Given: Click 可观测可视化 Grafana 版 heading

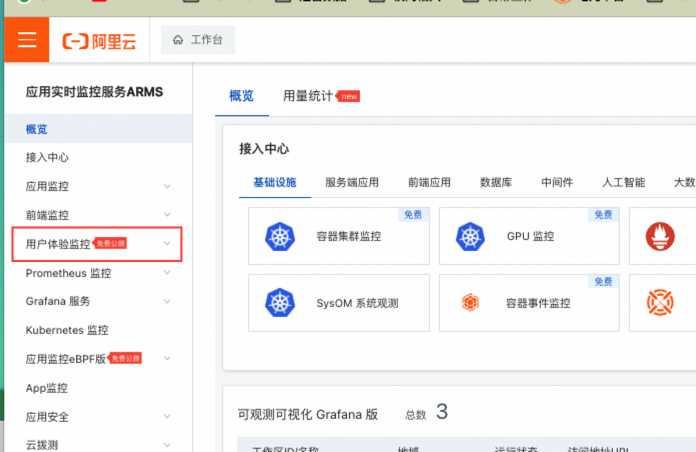Looking at the screenshot, I should pos(308,414).
